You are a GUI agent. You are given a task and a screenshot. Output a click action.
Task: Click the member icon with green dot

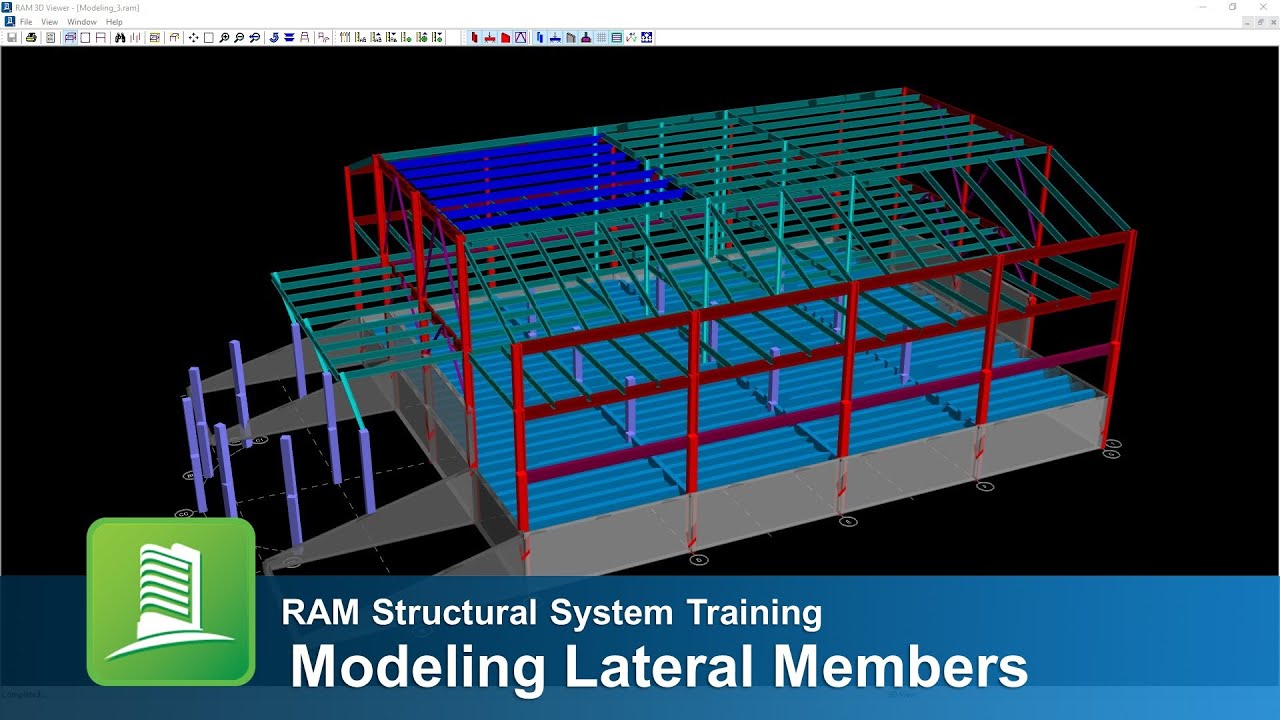tap(406, 38)
